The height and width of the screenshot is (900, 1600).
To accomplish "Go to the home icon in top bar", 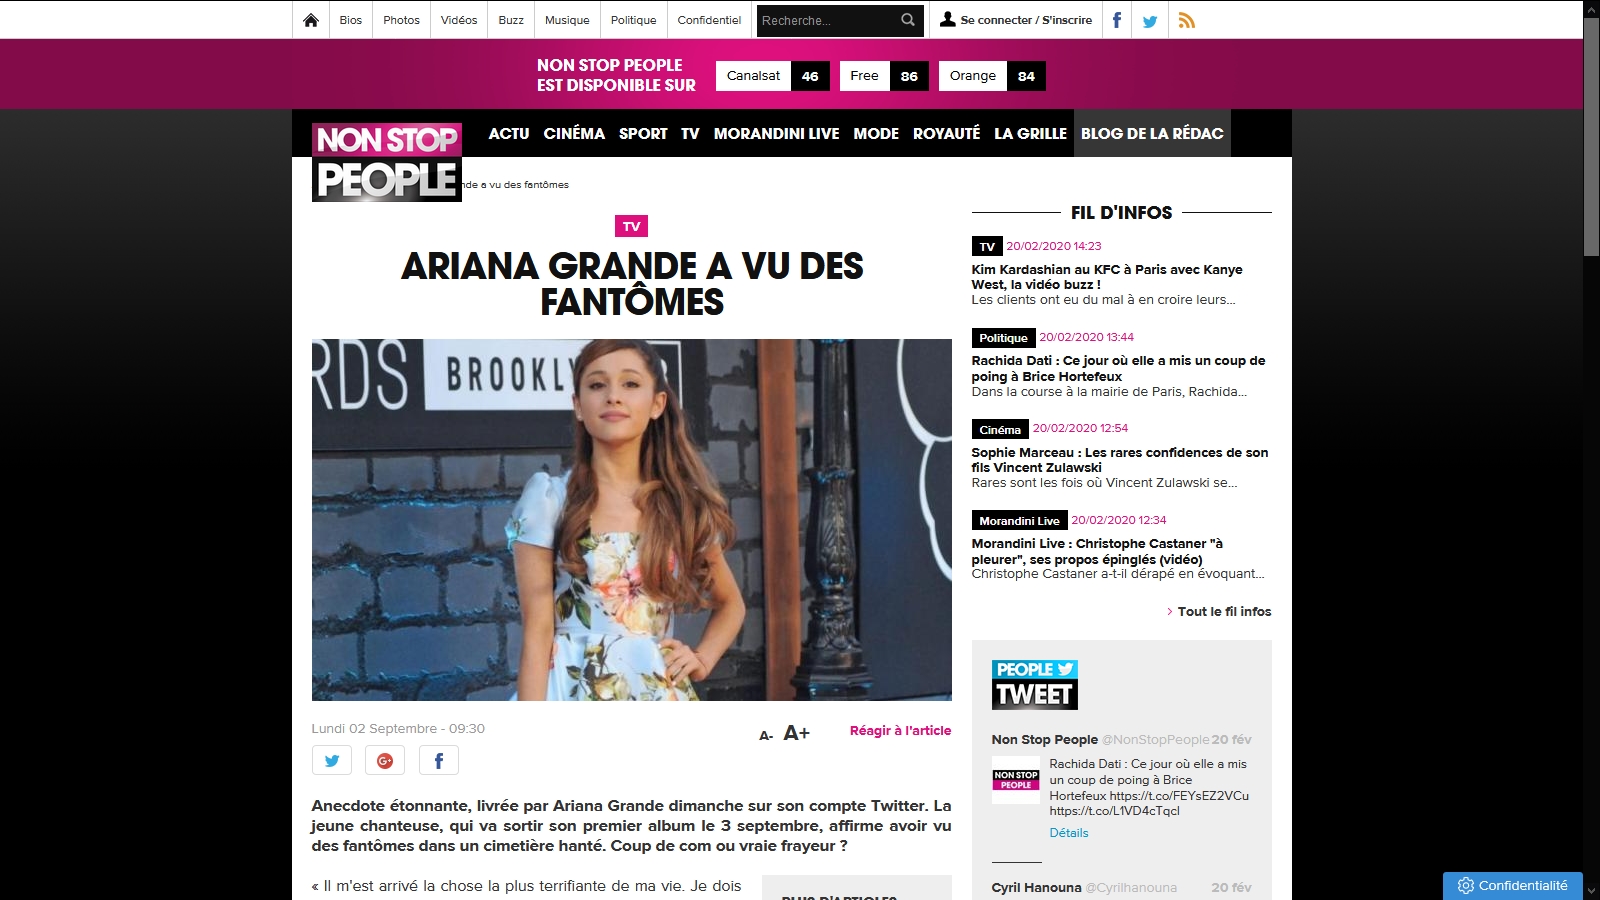I will pyautogui.click(x=311, y=20).
